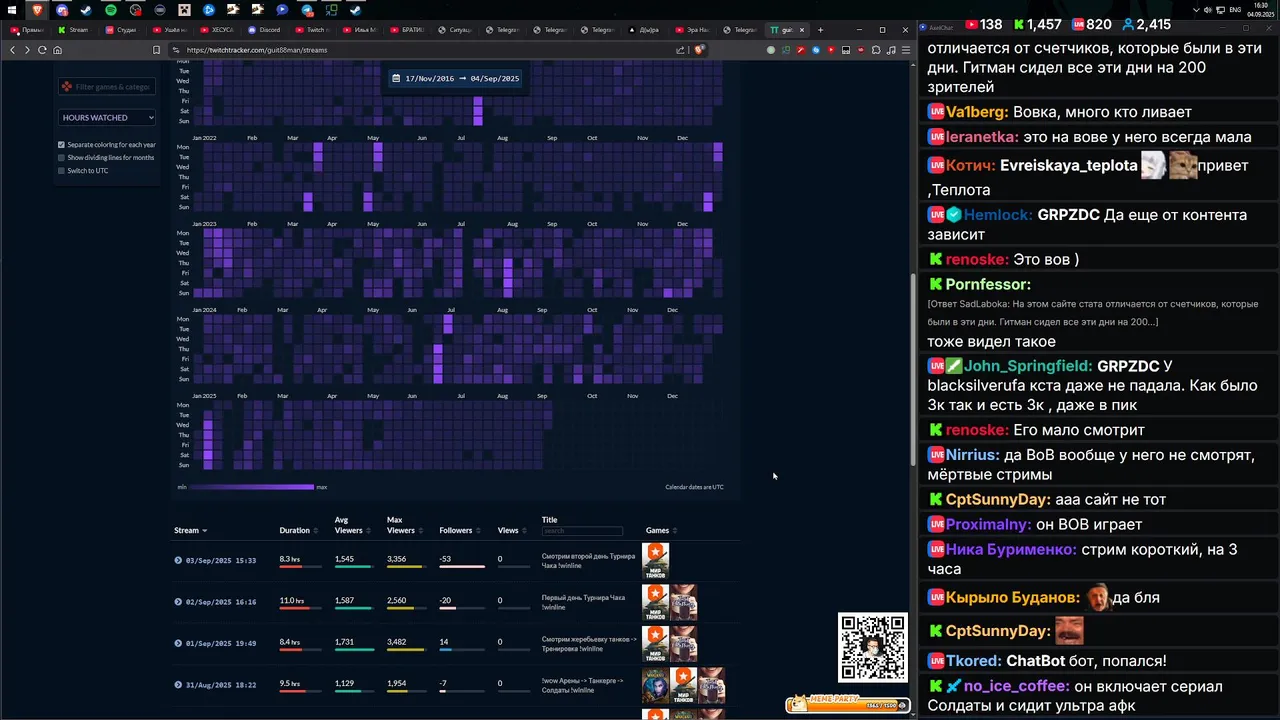
Task: Go forward in the browser
Action: 26,50
